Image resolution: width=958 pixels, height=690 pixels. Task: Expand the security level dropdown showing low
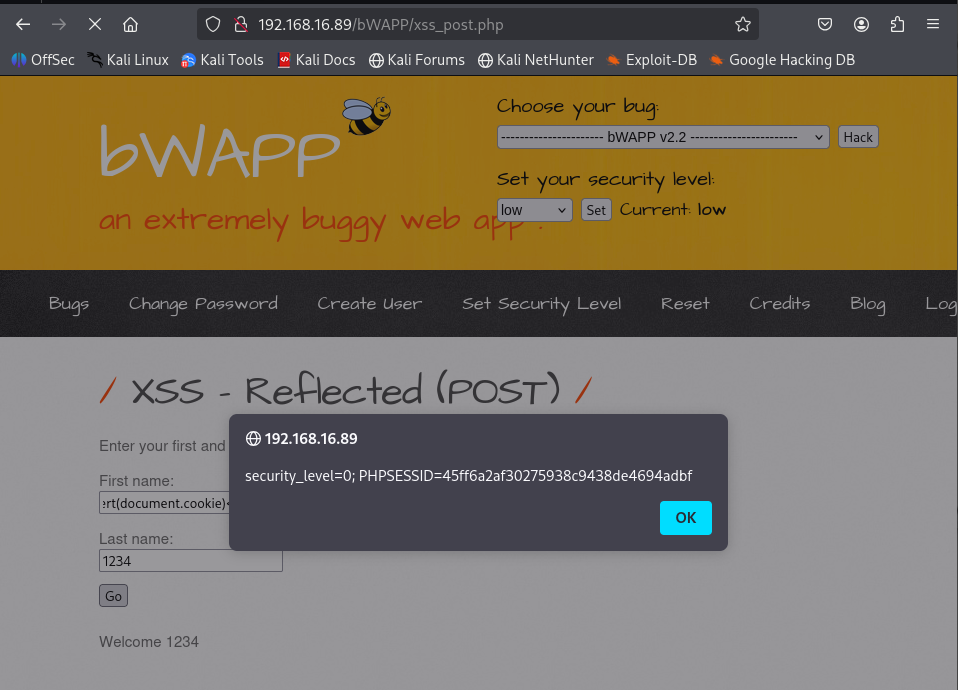coord(534,210)
